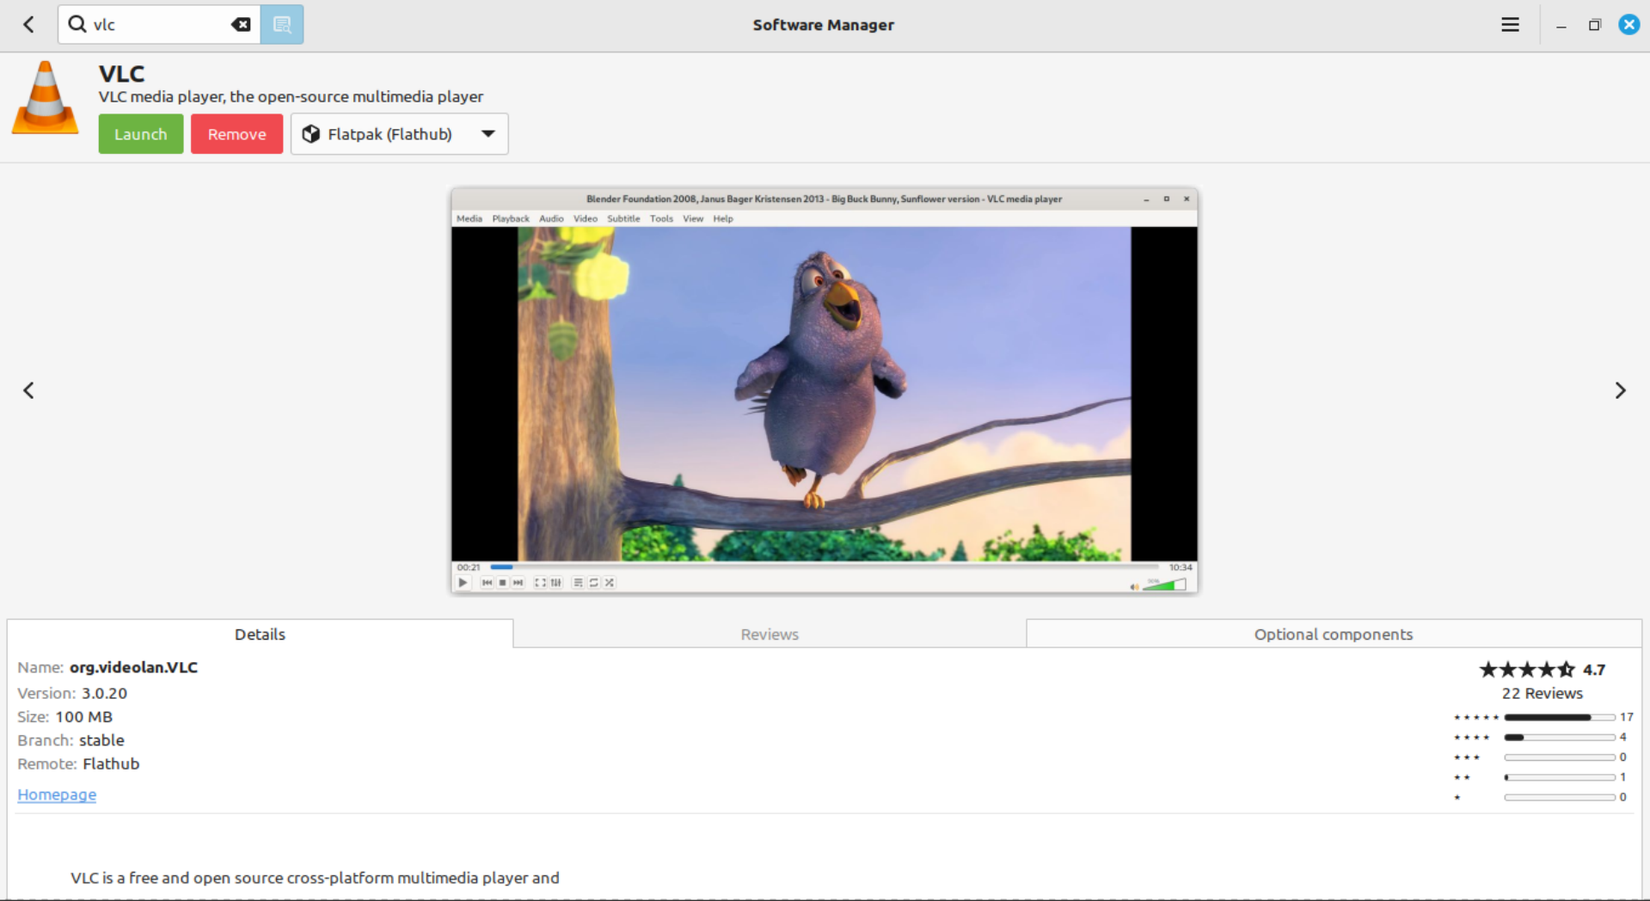Click the version 3.0.20 value
This screenshot has height=901, width=1650.
click(104, 693)
